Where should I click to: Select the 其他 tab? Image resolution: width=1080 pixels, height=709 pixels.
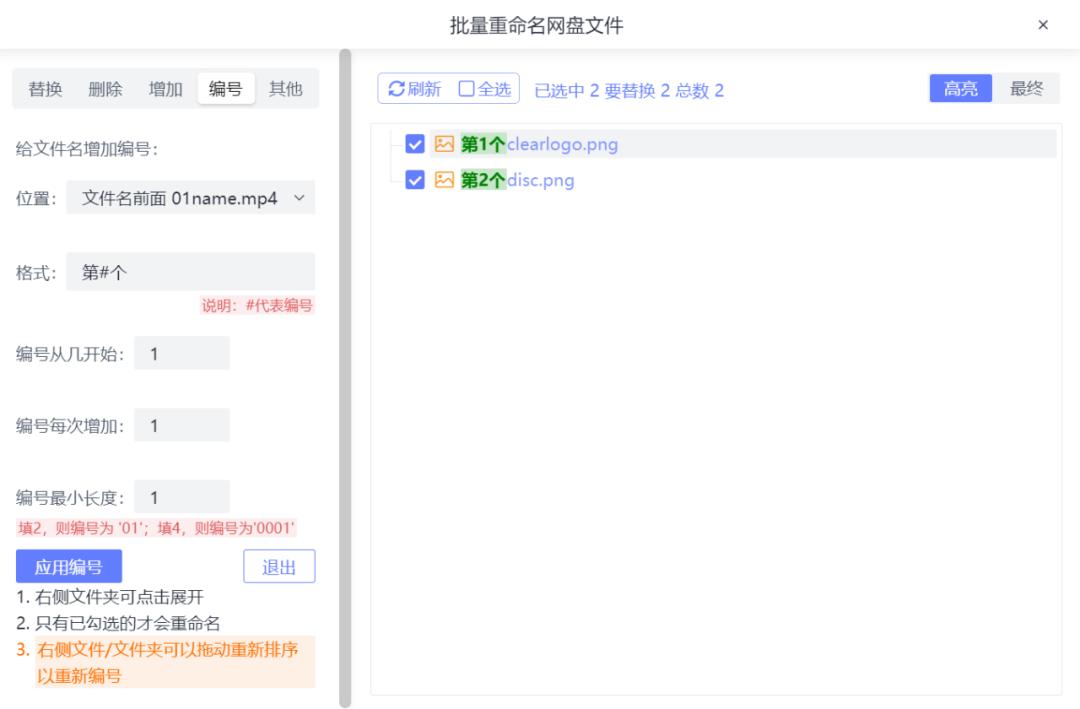285,89
